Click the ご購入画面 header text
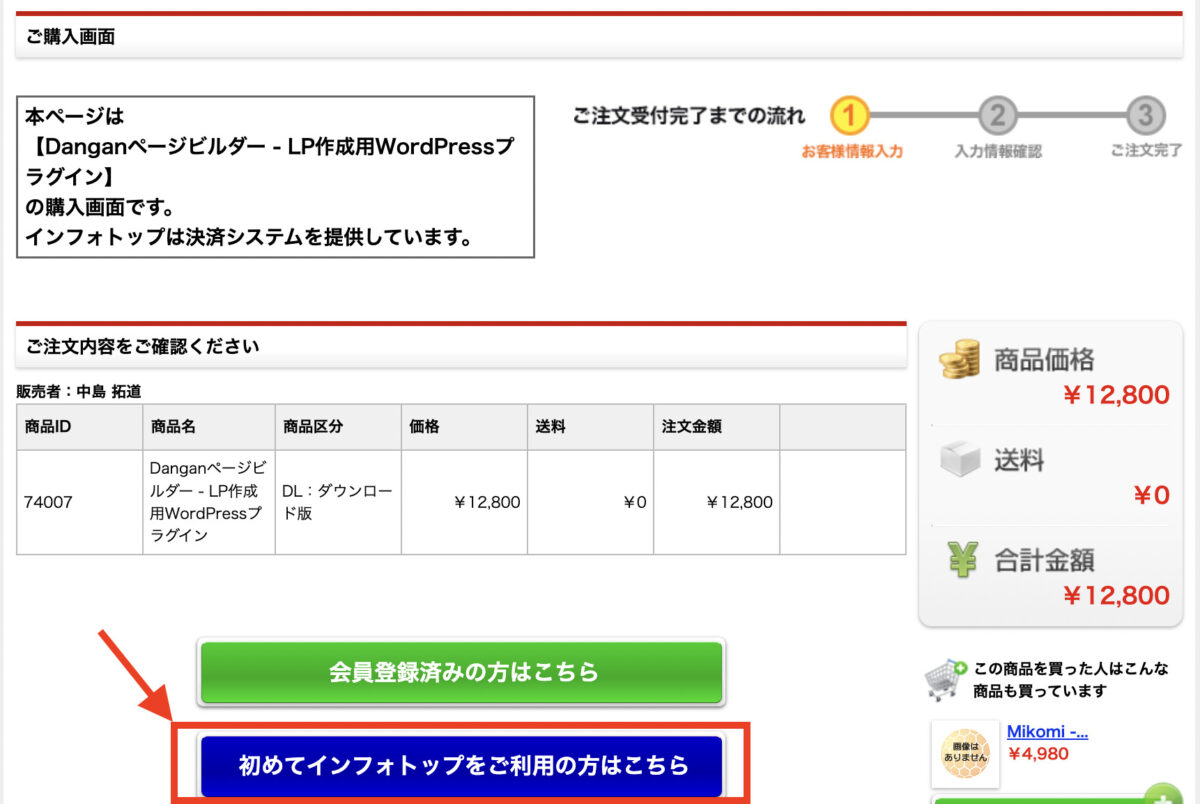Viewport: 1200px width, 804px height. click(x=71, y=37)
